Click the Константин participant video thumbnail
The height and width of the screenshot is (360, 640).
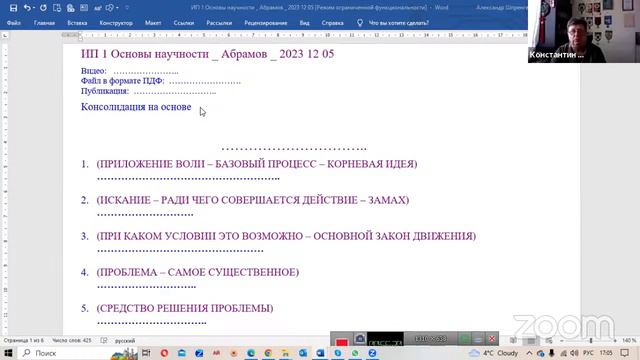pyautogui.click(x=584, y=31)
